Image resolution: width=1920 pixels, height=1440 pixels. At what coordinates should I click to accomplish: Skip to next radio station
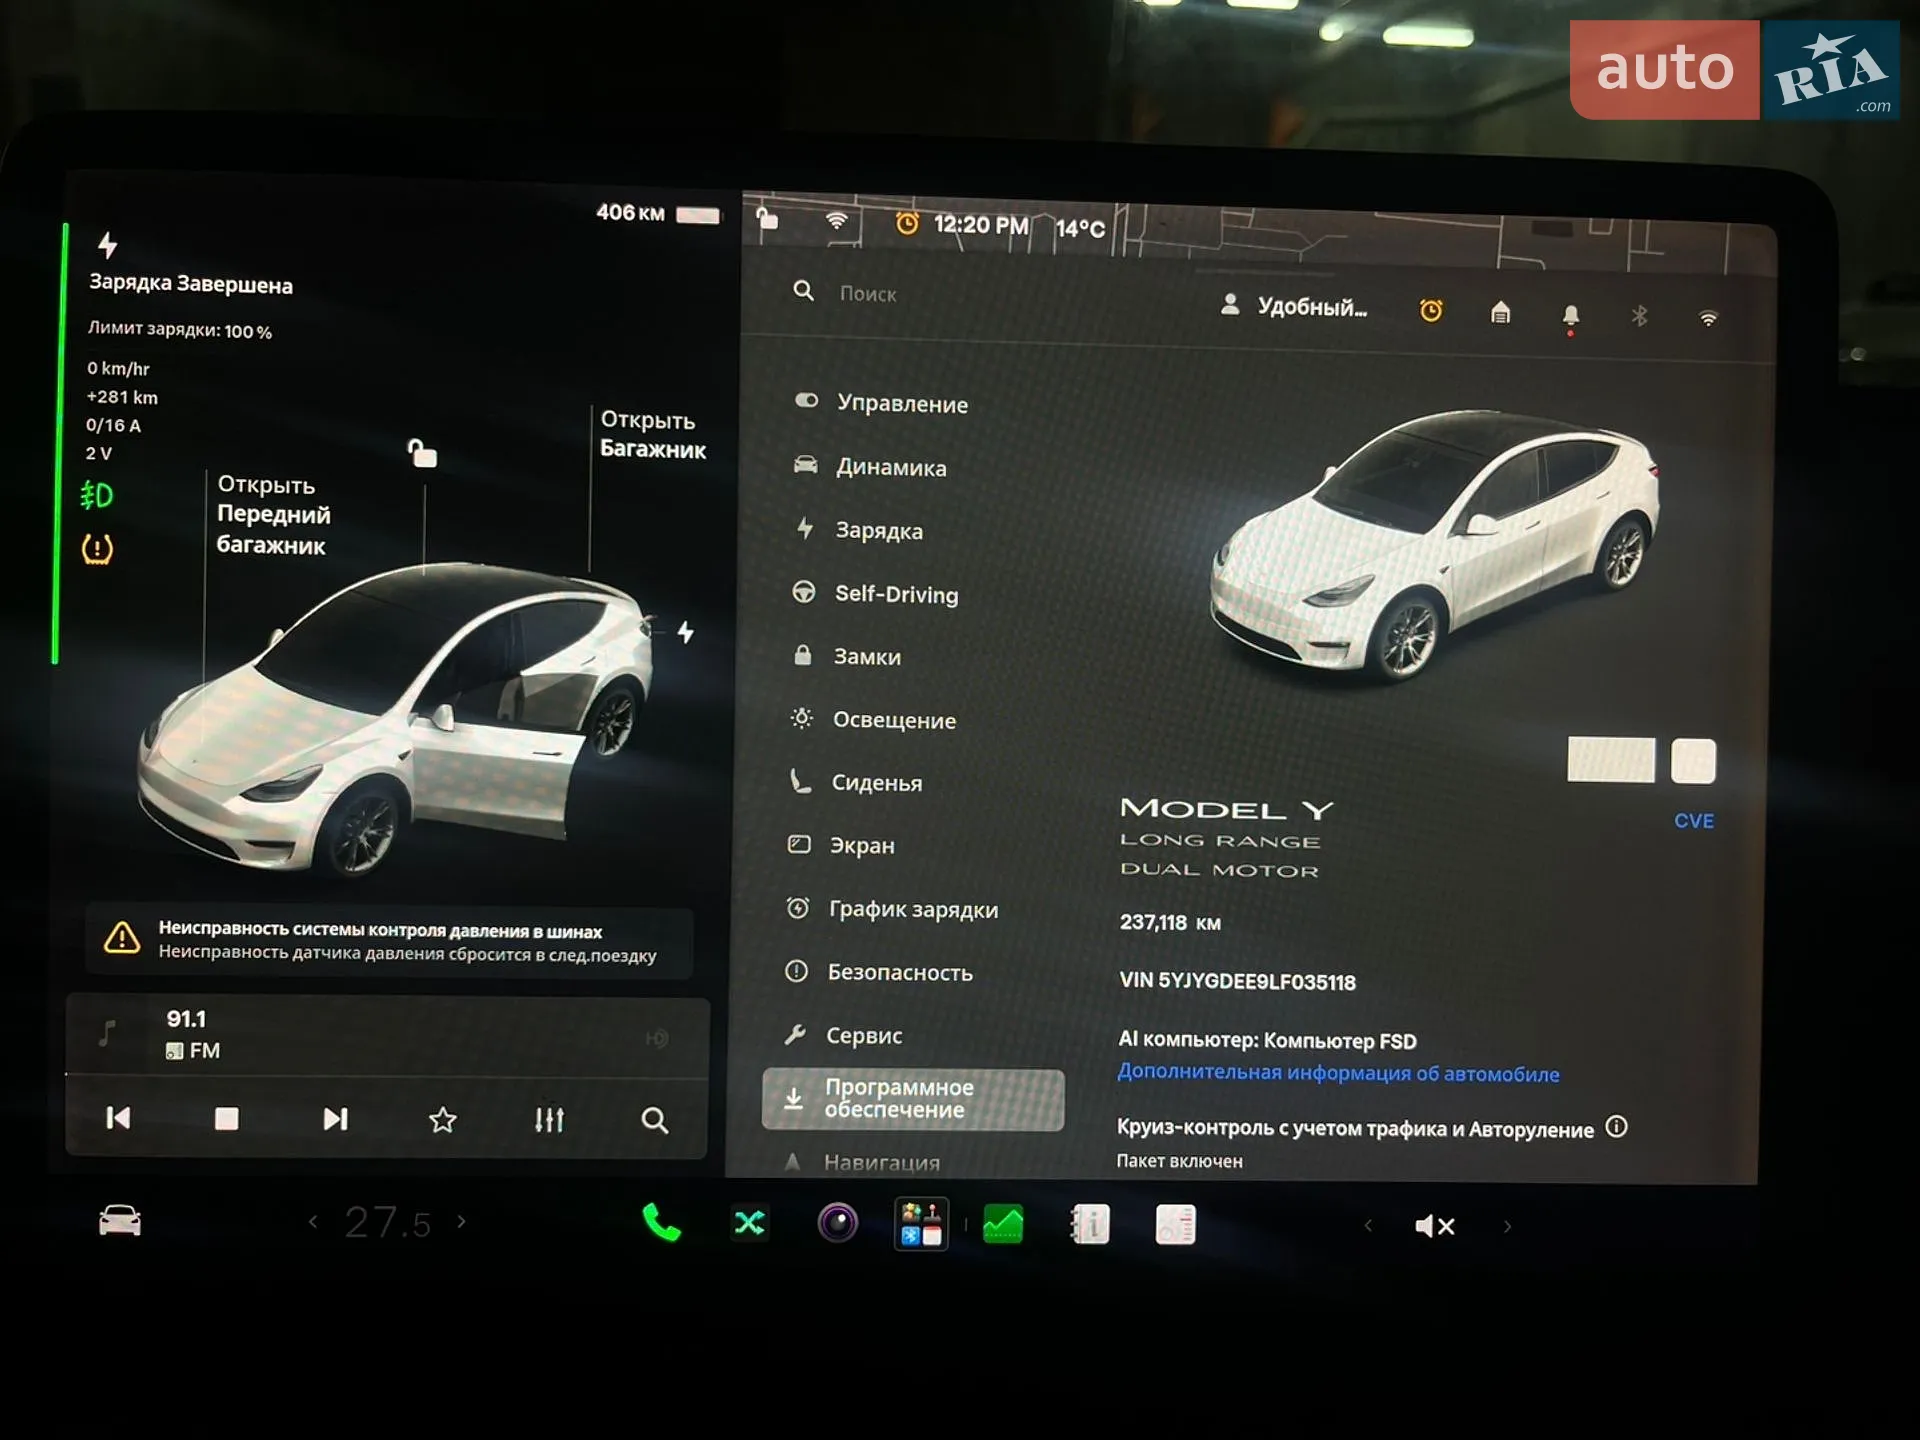335,1119
